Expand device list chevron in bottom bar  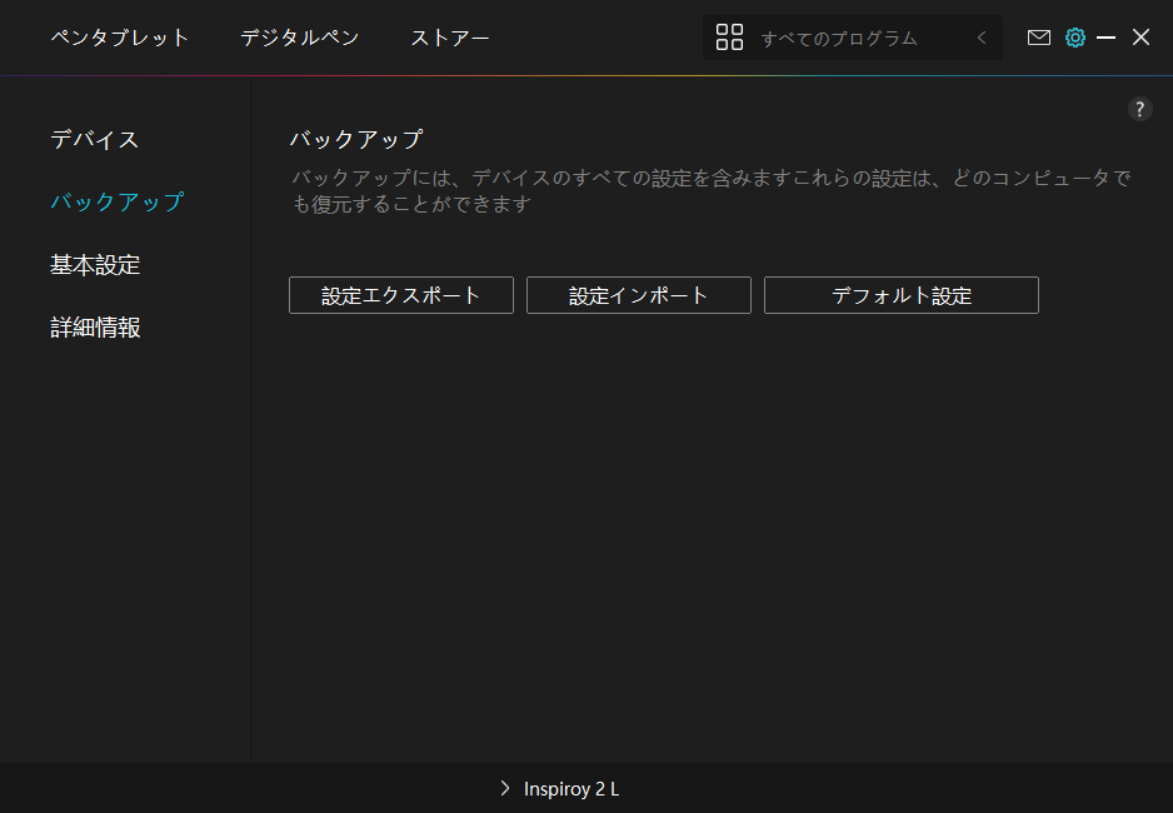pyautogui.click(x=505, y=789)
